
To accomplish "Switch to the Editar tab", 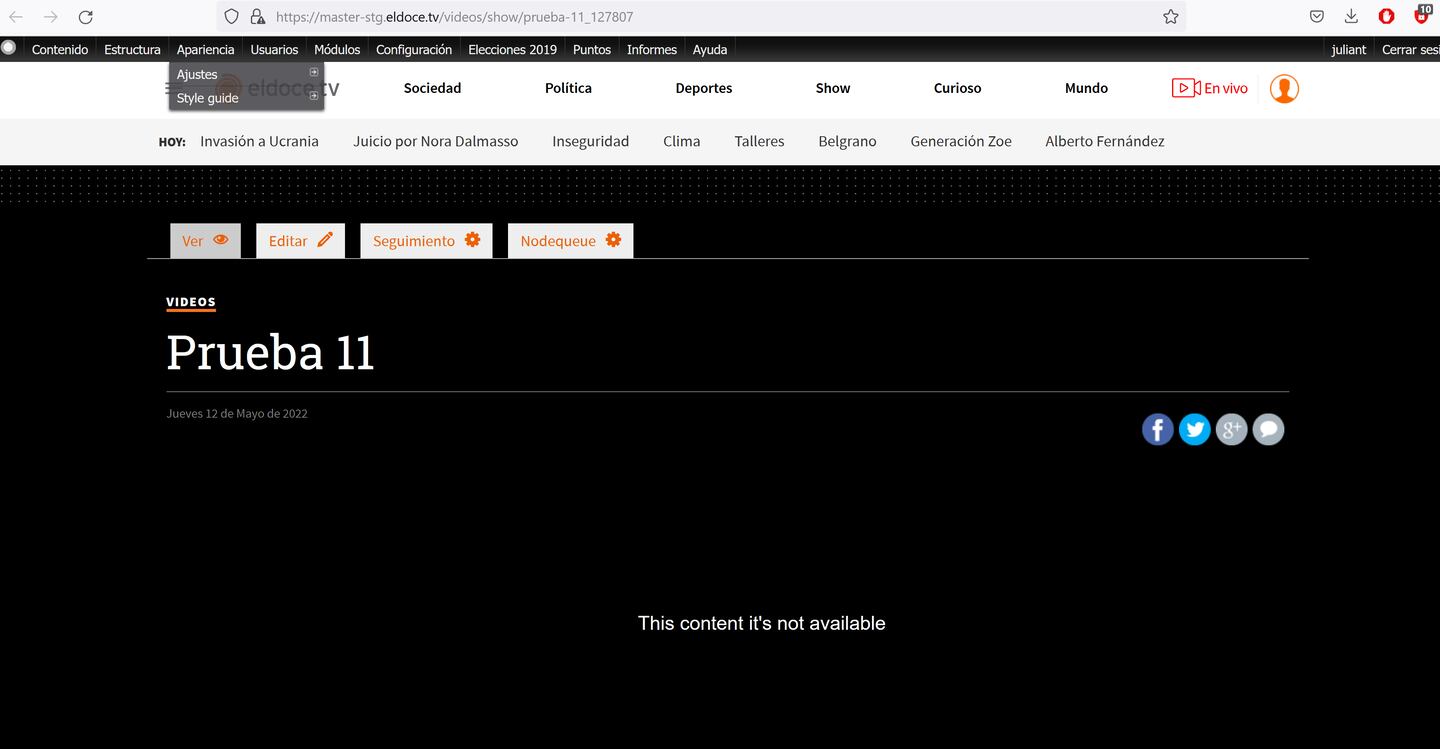I will coord(300,241).
